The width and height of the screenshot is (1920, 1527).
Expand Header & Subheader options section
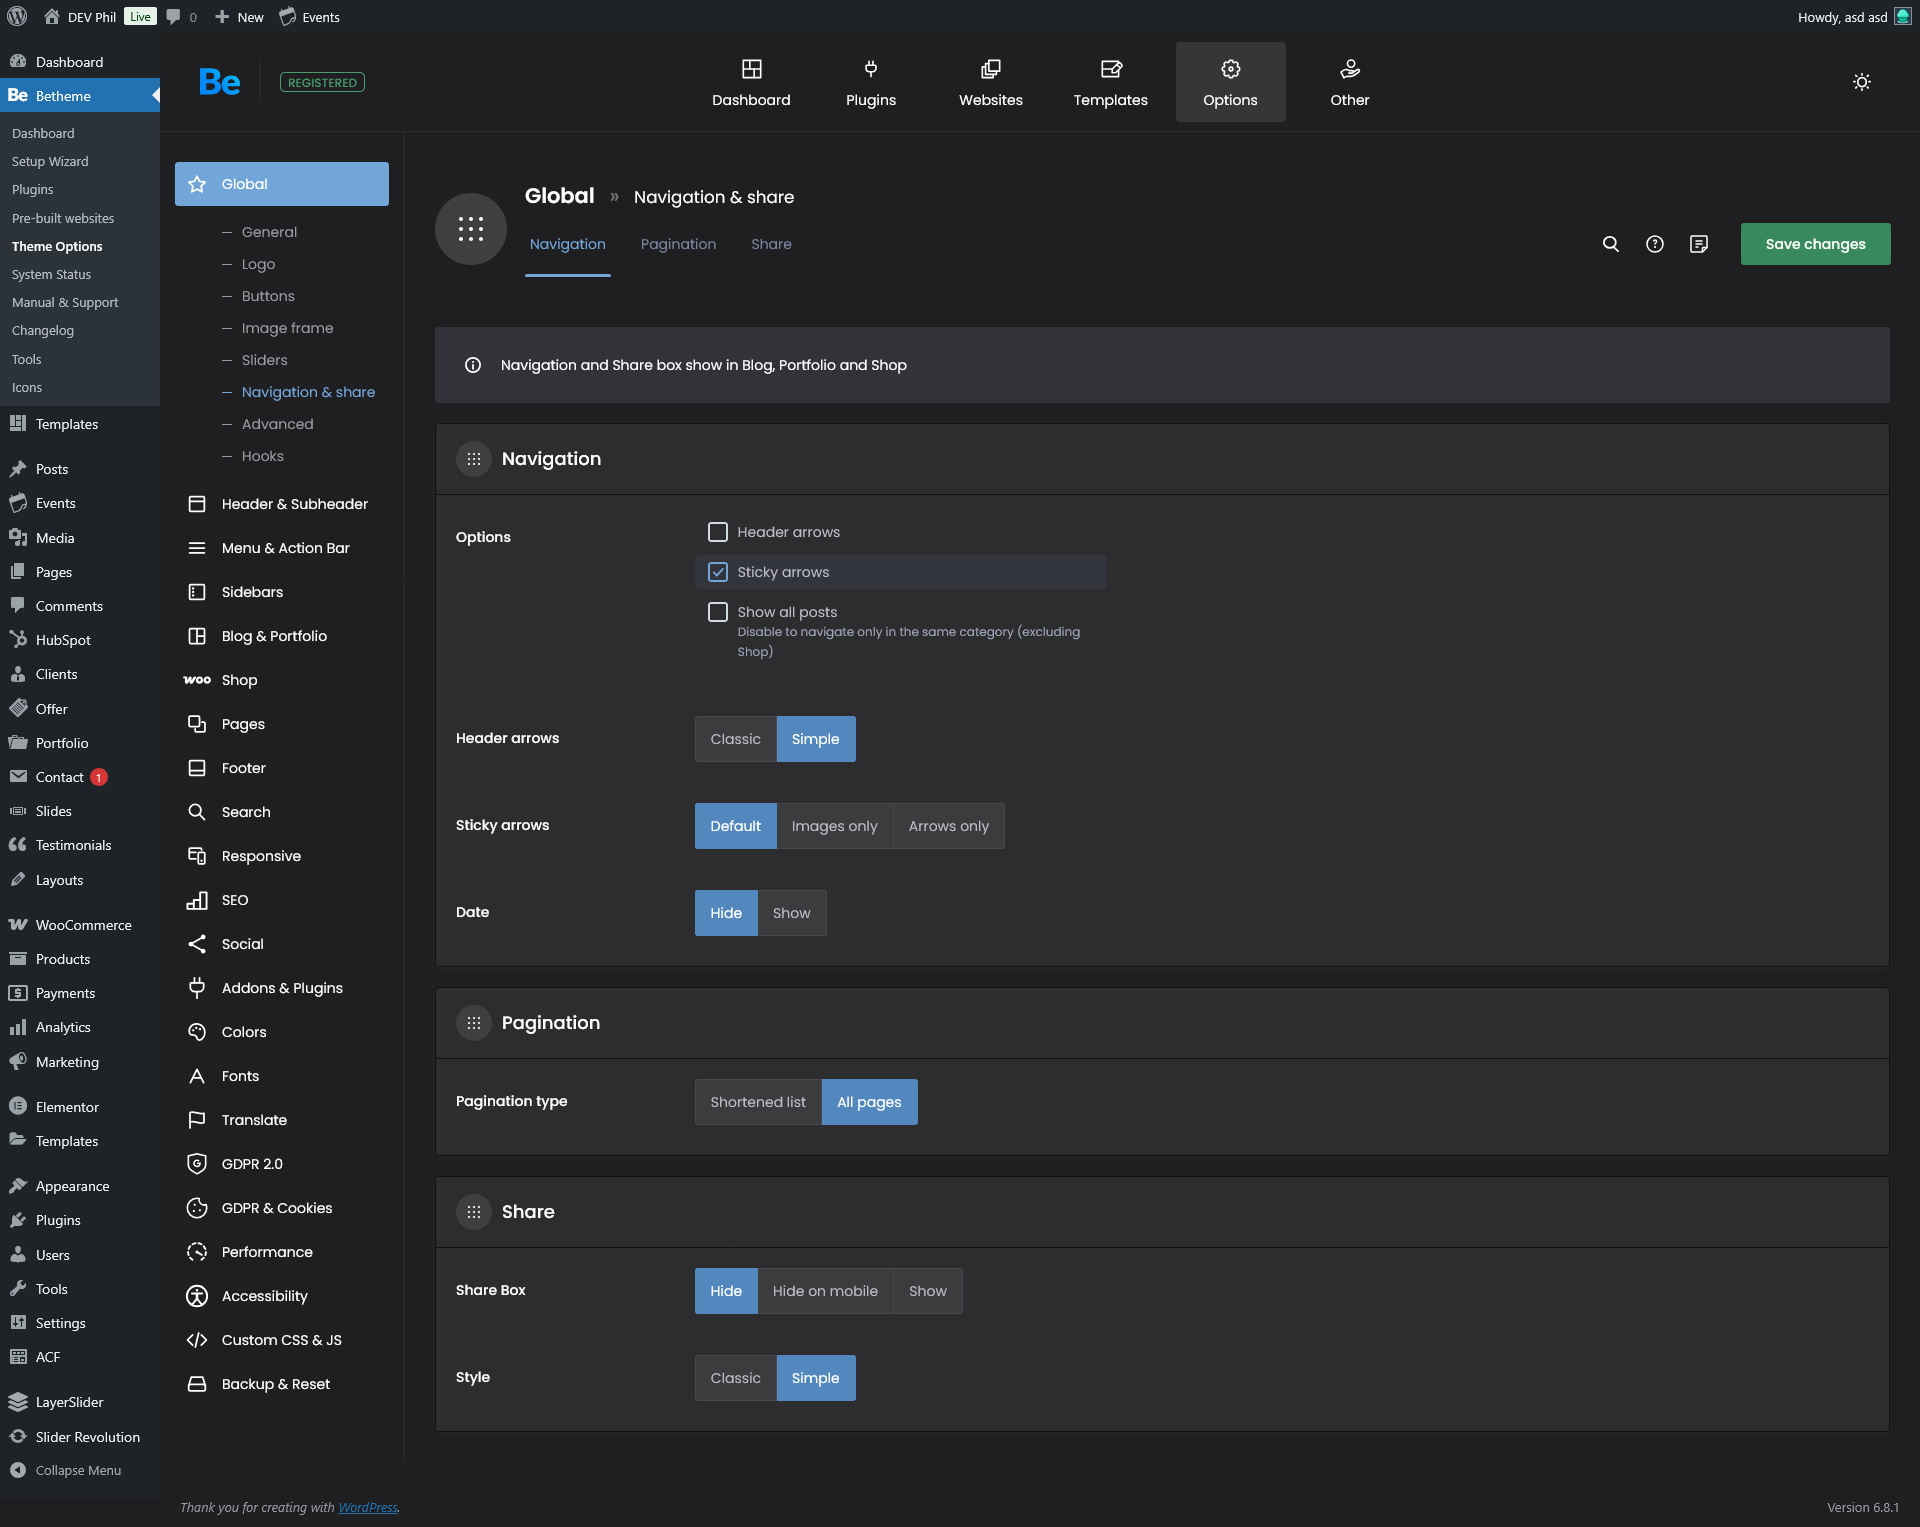coord(294,504)
